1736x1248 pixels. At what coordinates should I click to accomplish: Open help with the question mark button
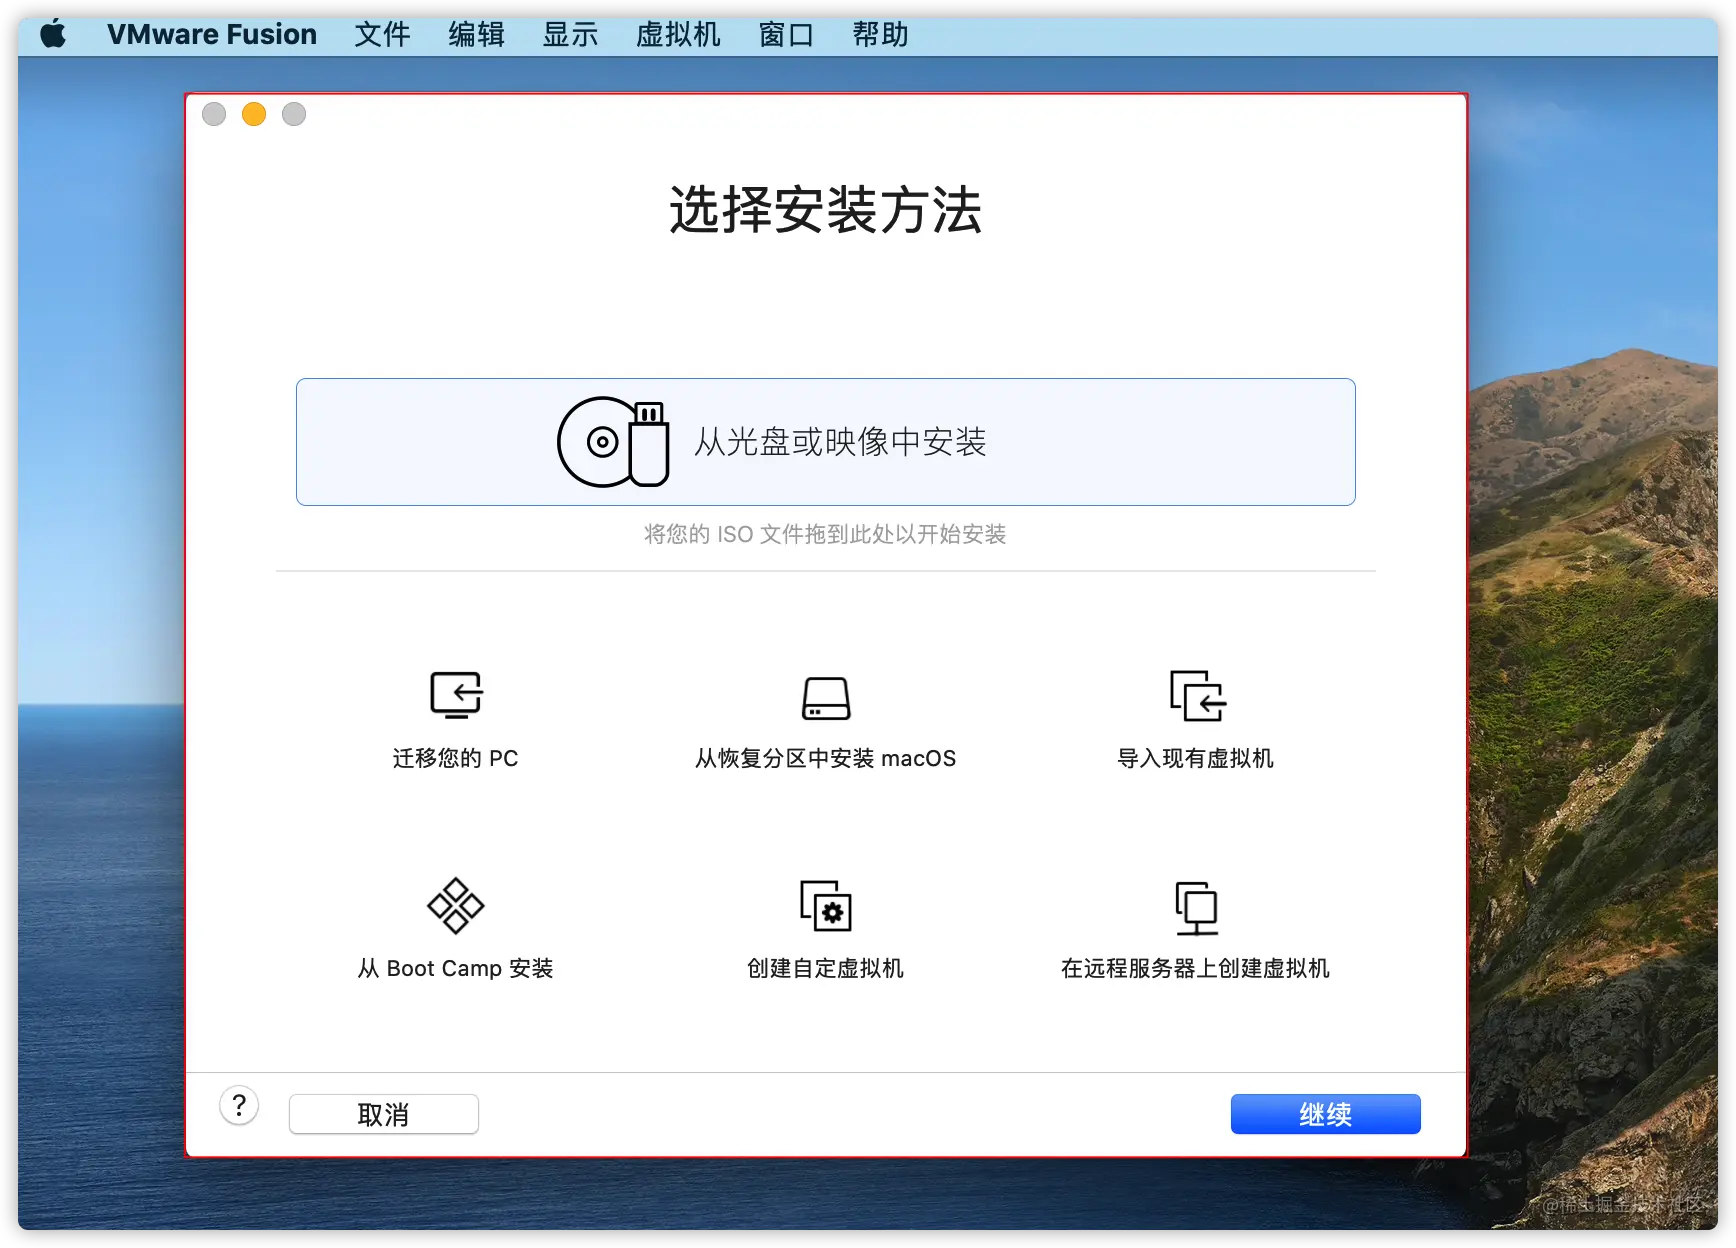click(x=239, y=1106)
